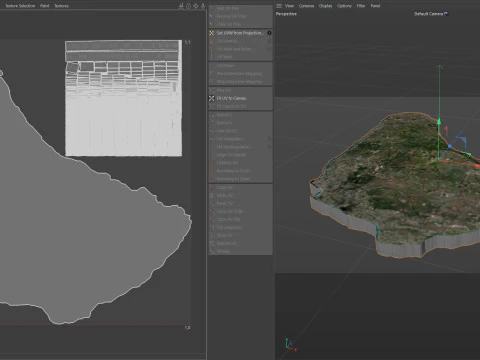The width and height of the screenshot is (480, 360).
Task: Open the viewport Options menu
Action: tap(344, 6)
